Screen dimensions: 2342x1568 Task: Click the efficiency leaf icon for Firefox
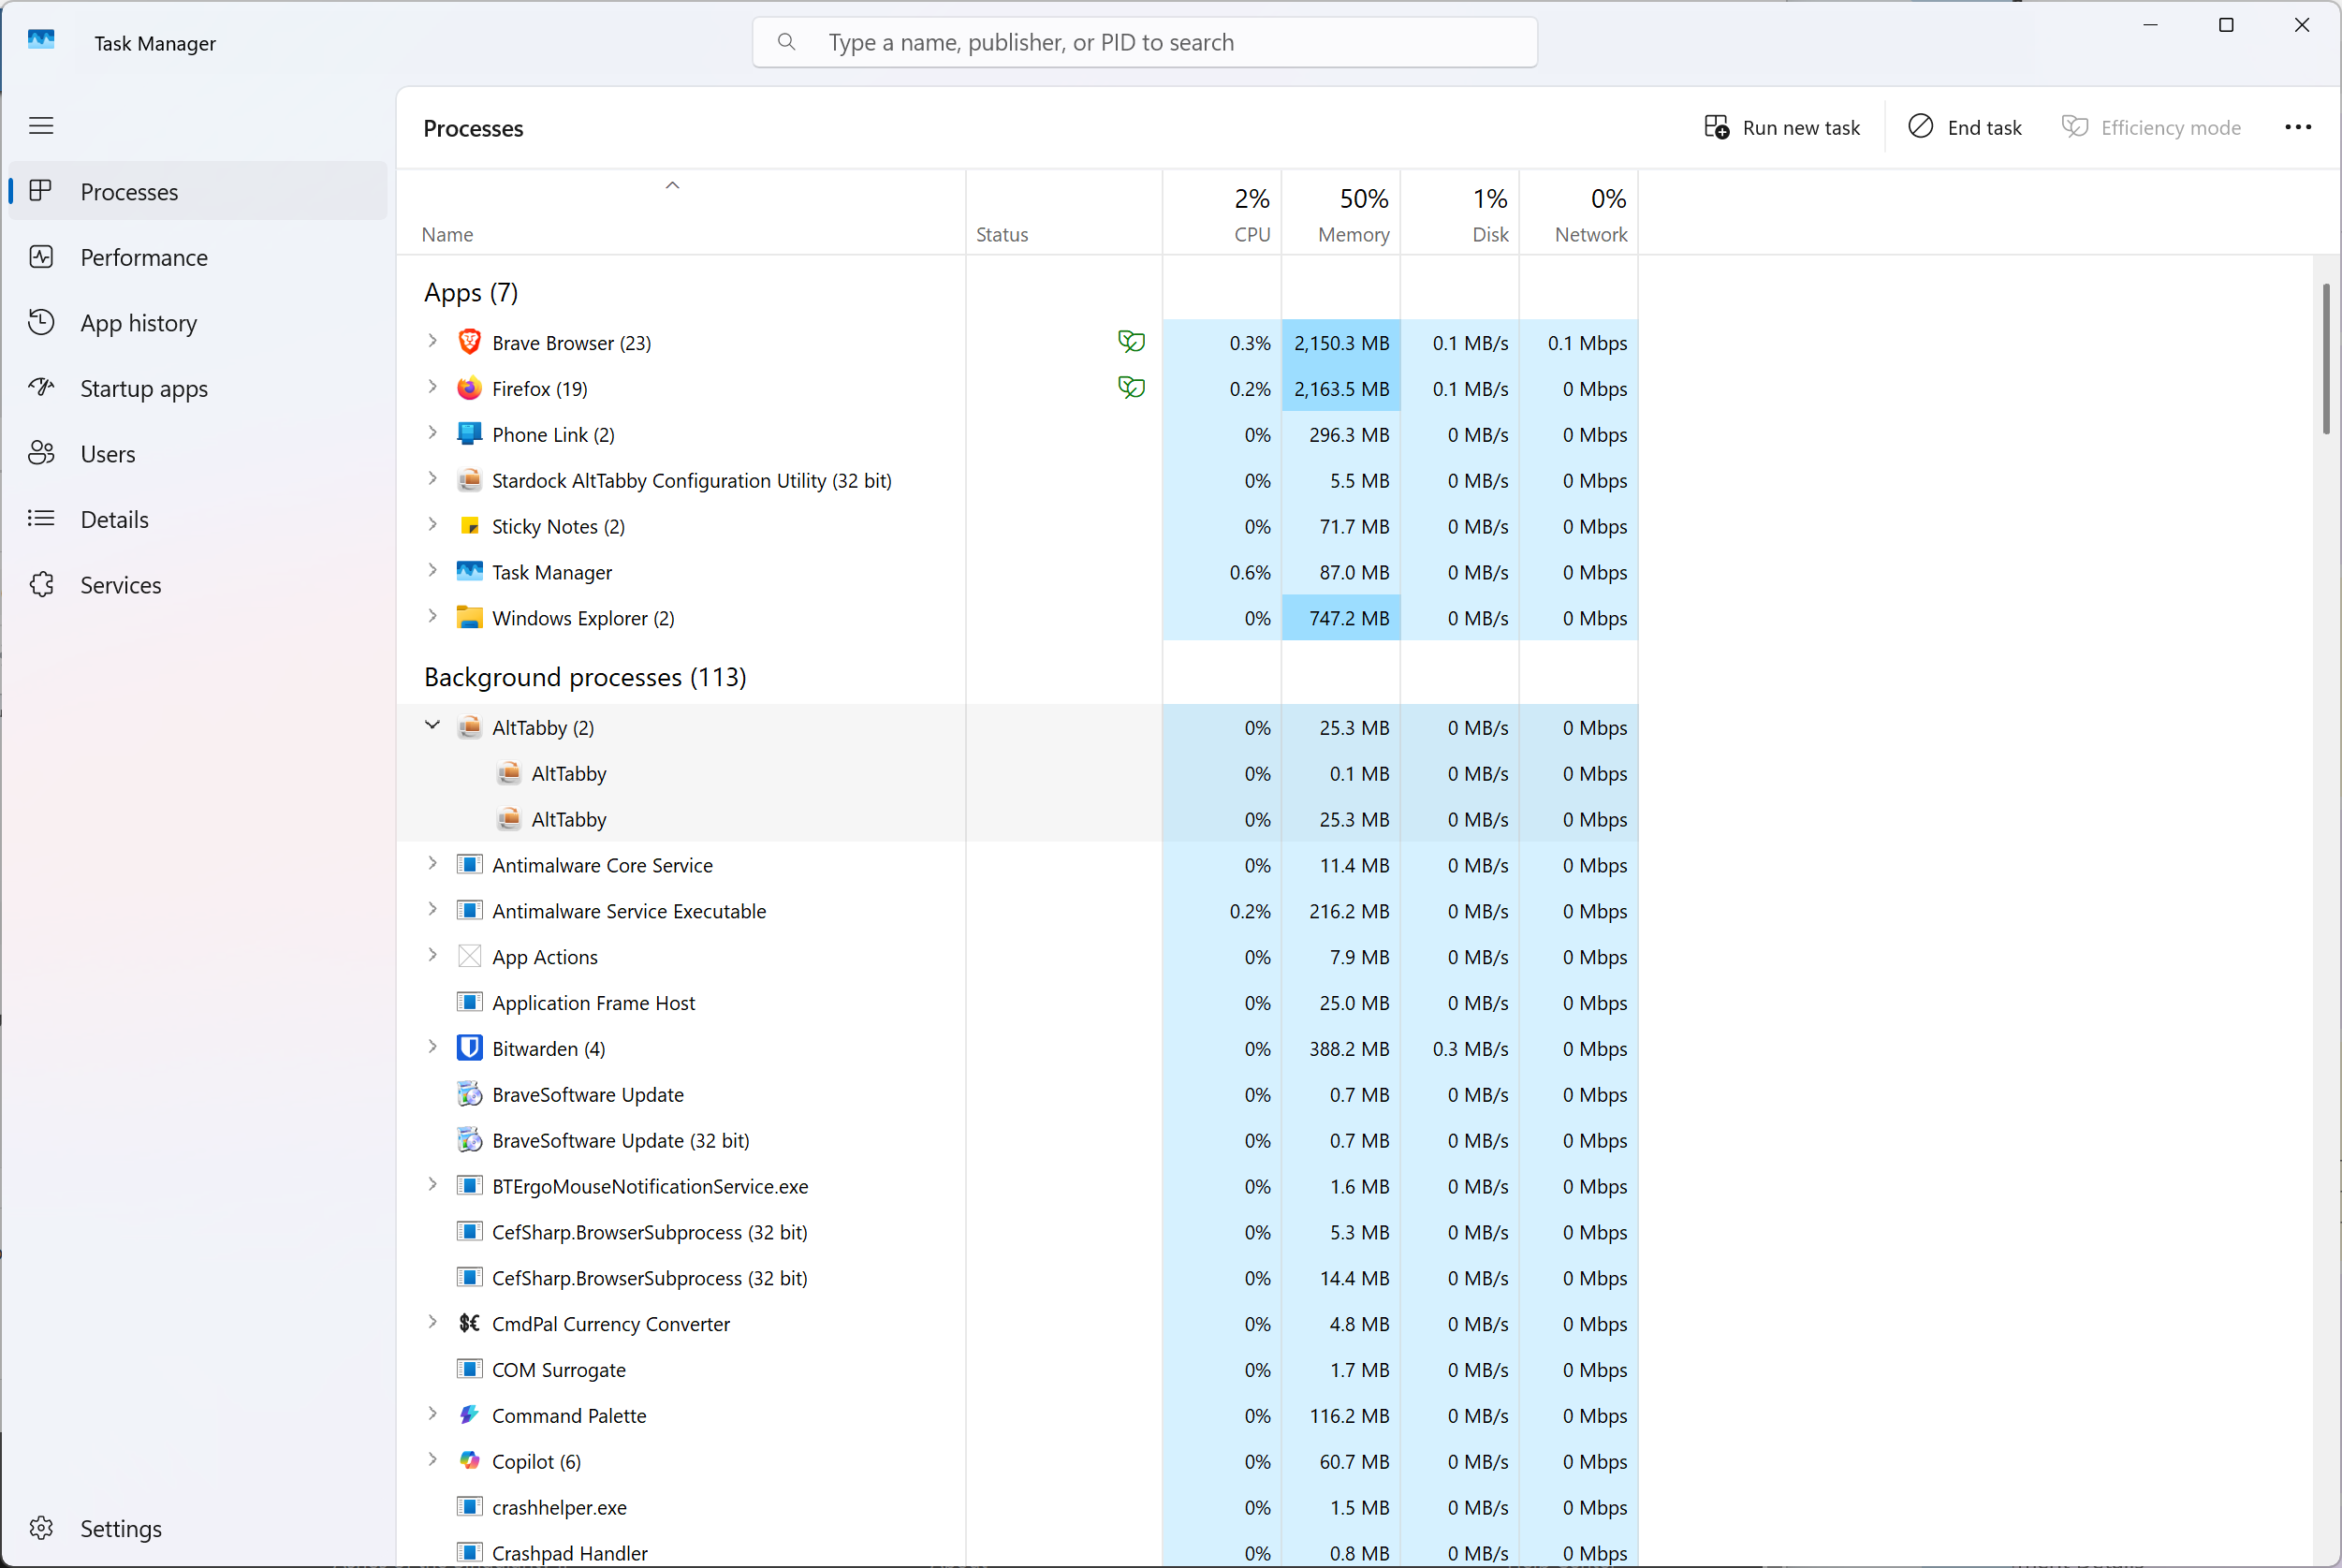pyautogui.click(x=1131, y=388)
